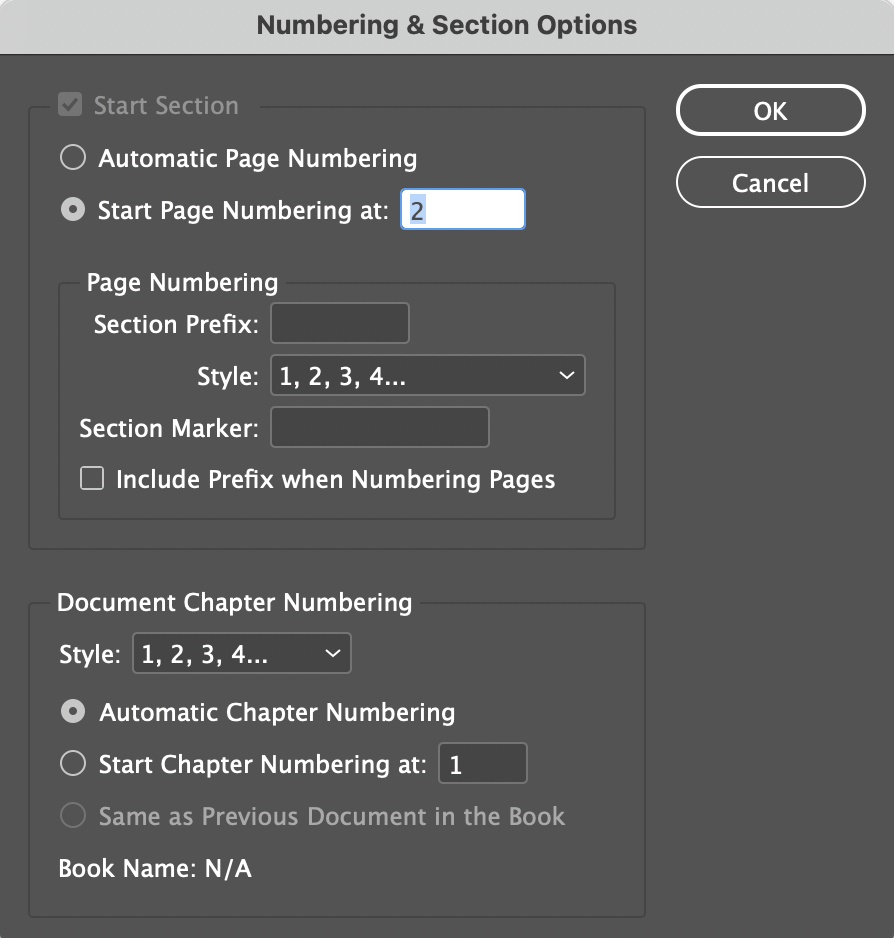Select the Automatic Page Numbering radio button
Screen dimensions: 894x938
(73, 158)
